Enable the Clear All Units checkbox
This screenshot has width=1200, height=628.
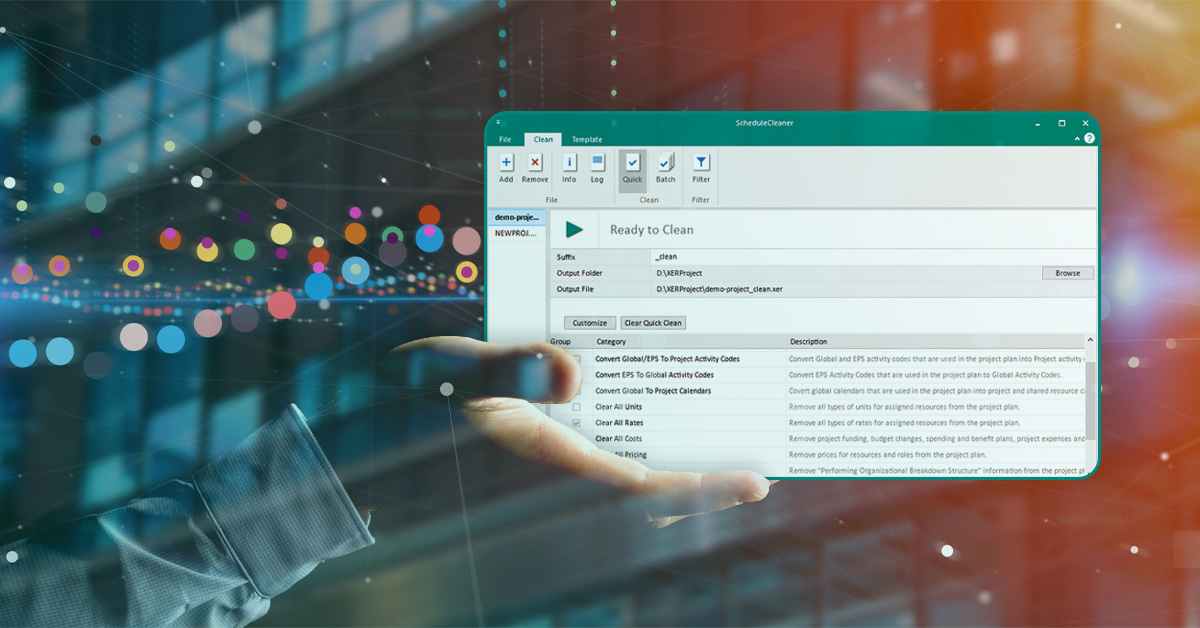pyautogui.click(x=576, y=407)
